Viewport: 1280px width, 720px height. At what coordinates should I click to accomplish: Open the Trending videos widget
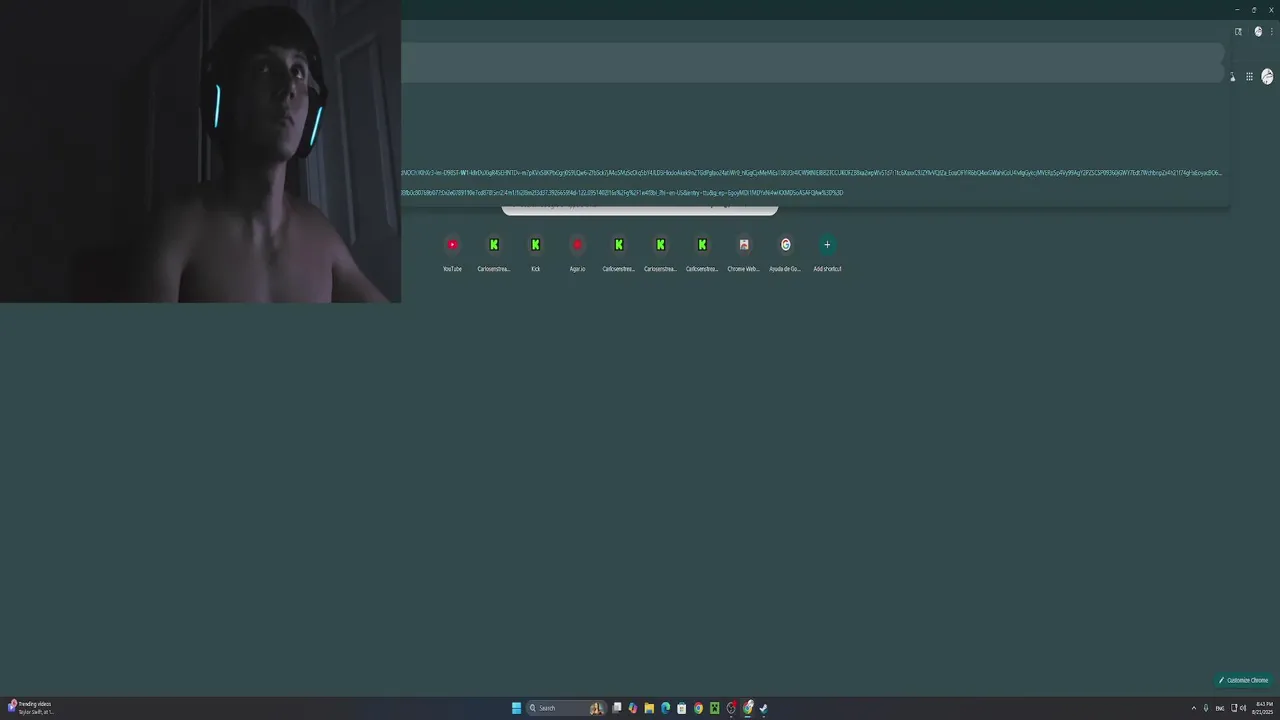pyautogui.click(x=30, y=708)
